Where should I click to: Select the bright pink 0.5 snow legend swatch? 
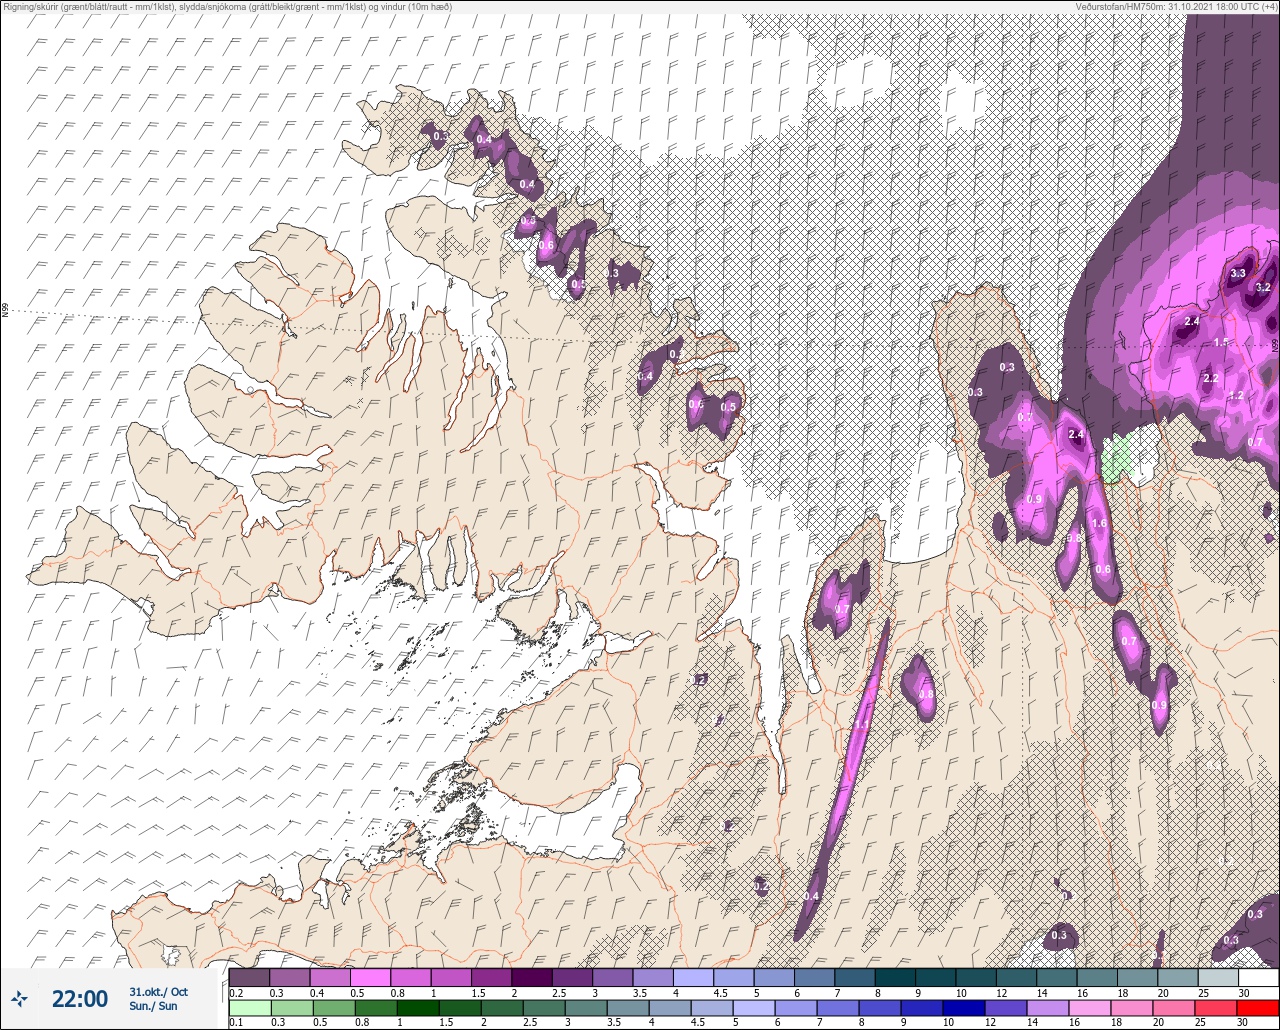(370, 977)
